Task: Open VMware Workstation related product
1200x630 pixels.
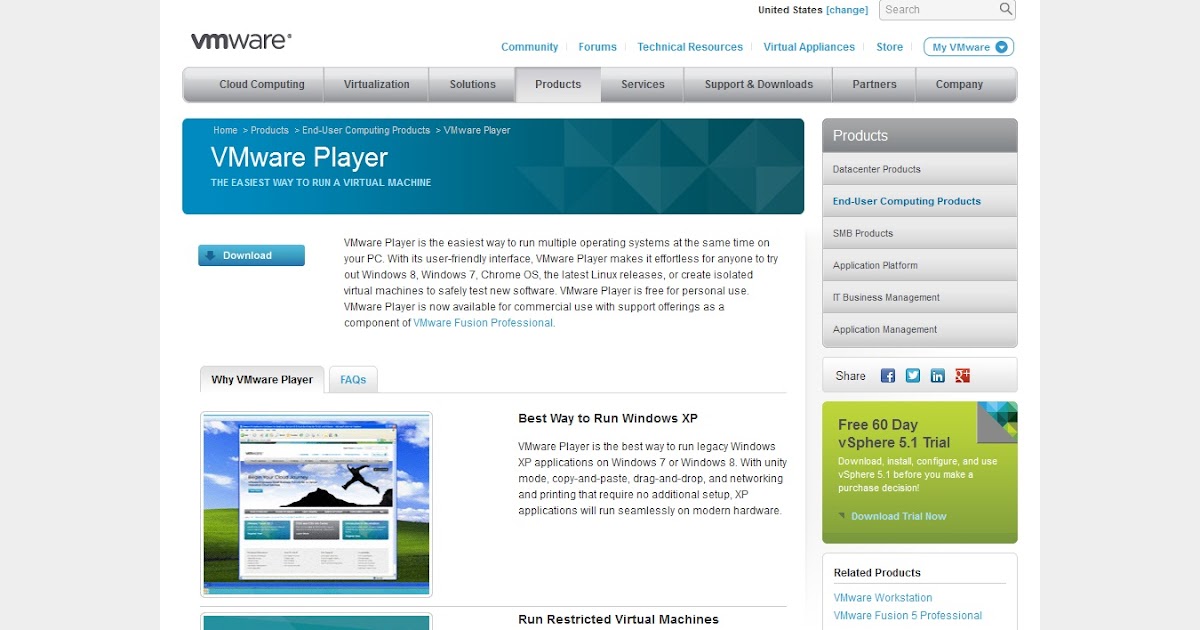Action: (883, 598)
